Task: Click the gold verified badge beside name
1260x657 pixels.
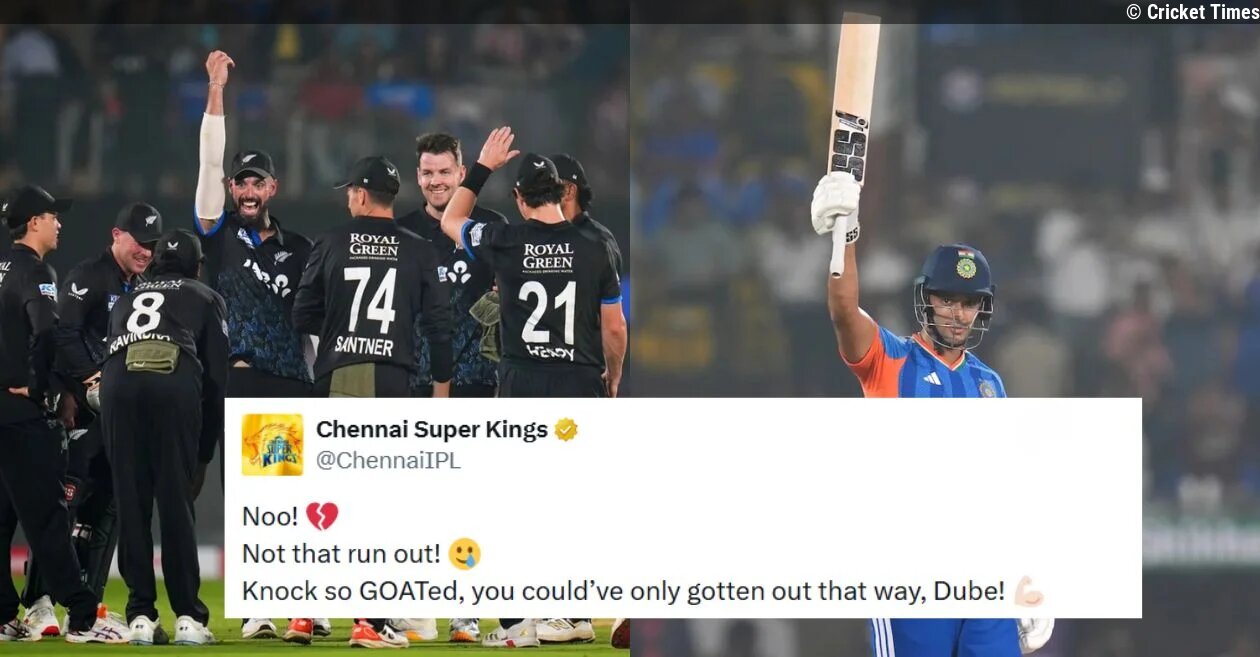Action: 566,430
